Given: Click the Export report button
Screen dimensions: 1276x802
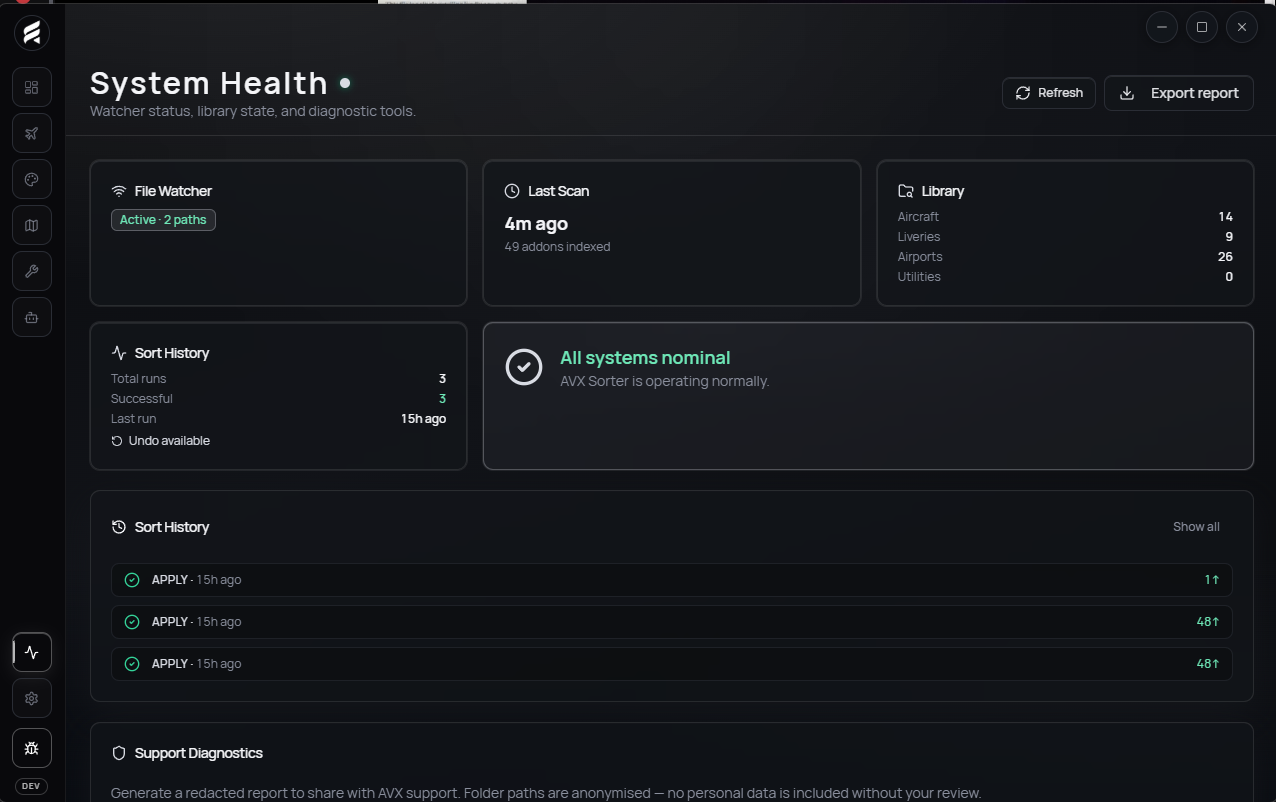Looking at the screenshot, I should (x=1179, y=93).
